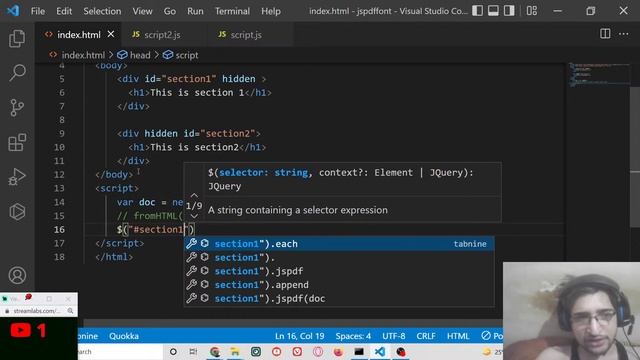Click the streamlabs.com address bar
Screen dimensions: 640x360
coord(36,311)
